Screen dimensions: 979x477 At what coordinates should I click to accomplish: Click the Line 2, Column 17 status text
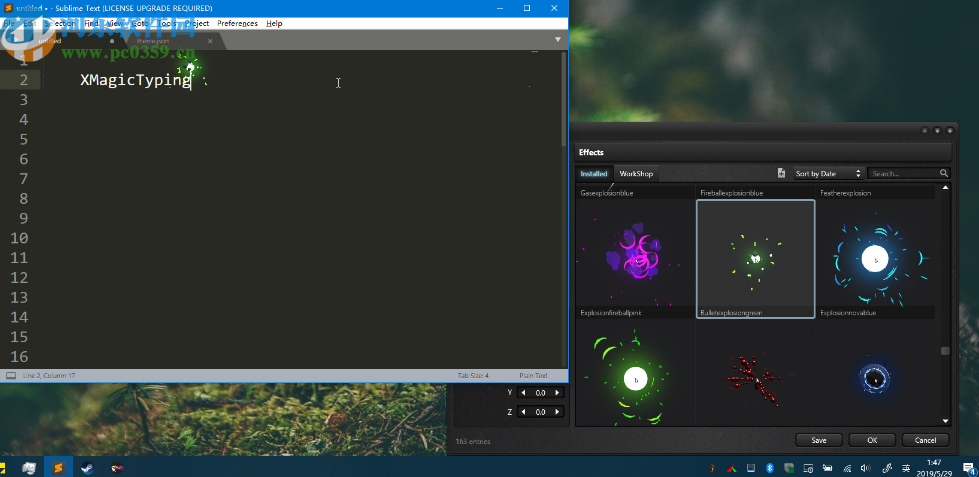coord(49,376)
